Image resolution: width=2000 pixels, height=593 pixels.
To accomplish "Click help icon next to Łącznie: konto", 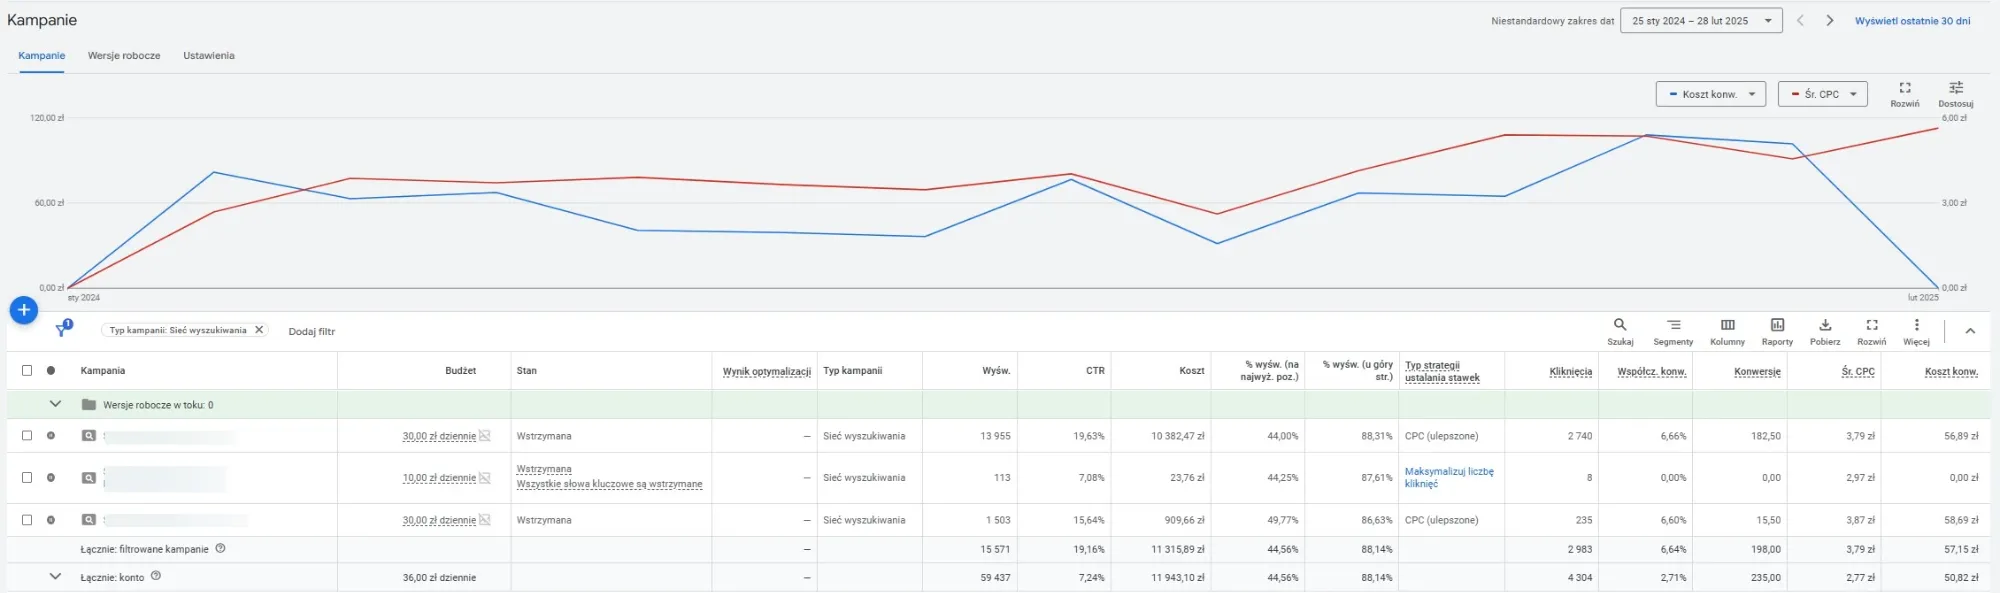I will [156, 576].
